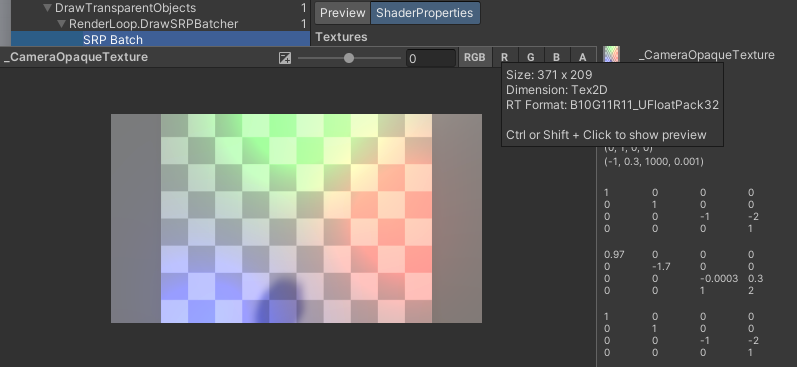Toggle the RGB channel view
Image resolution: width=797 pixels, height=367 pixels.
[x=475, y=57]
